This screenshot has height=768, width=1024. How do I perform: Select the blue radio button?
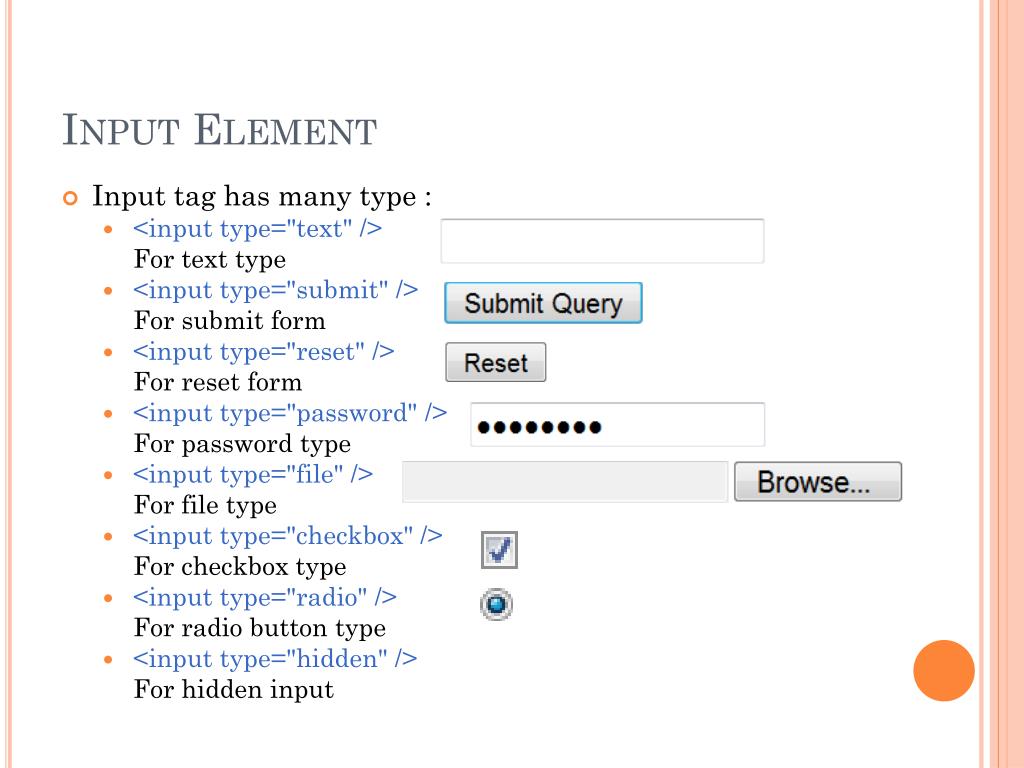pos(496,604)
